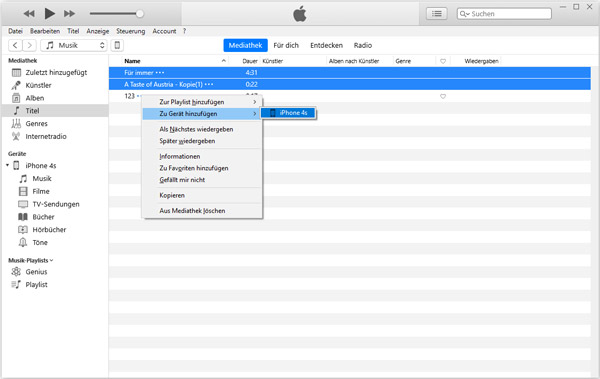600x379 pixels.
Task: Start playback with the play button
Action: click(x=49, y=14)
